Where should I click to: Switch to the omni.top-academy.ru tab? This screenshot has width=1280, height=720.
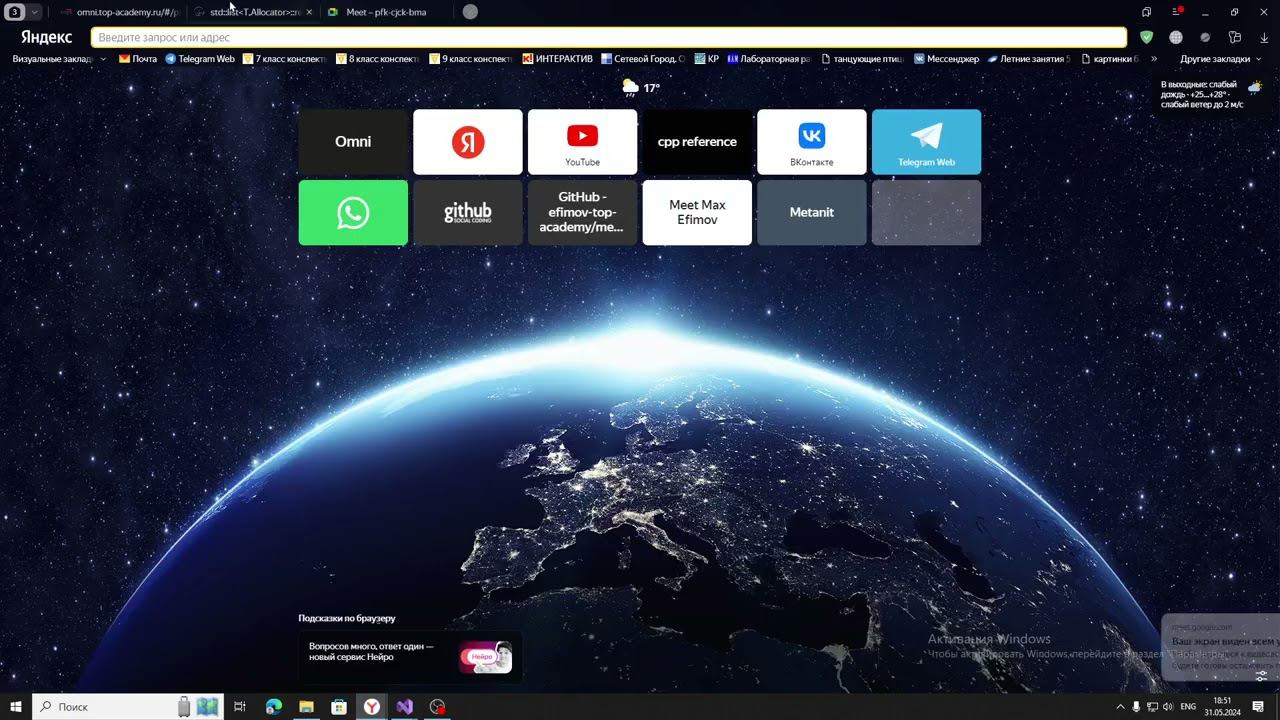click(x=120, y=12)
